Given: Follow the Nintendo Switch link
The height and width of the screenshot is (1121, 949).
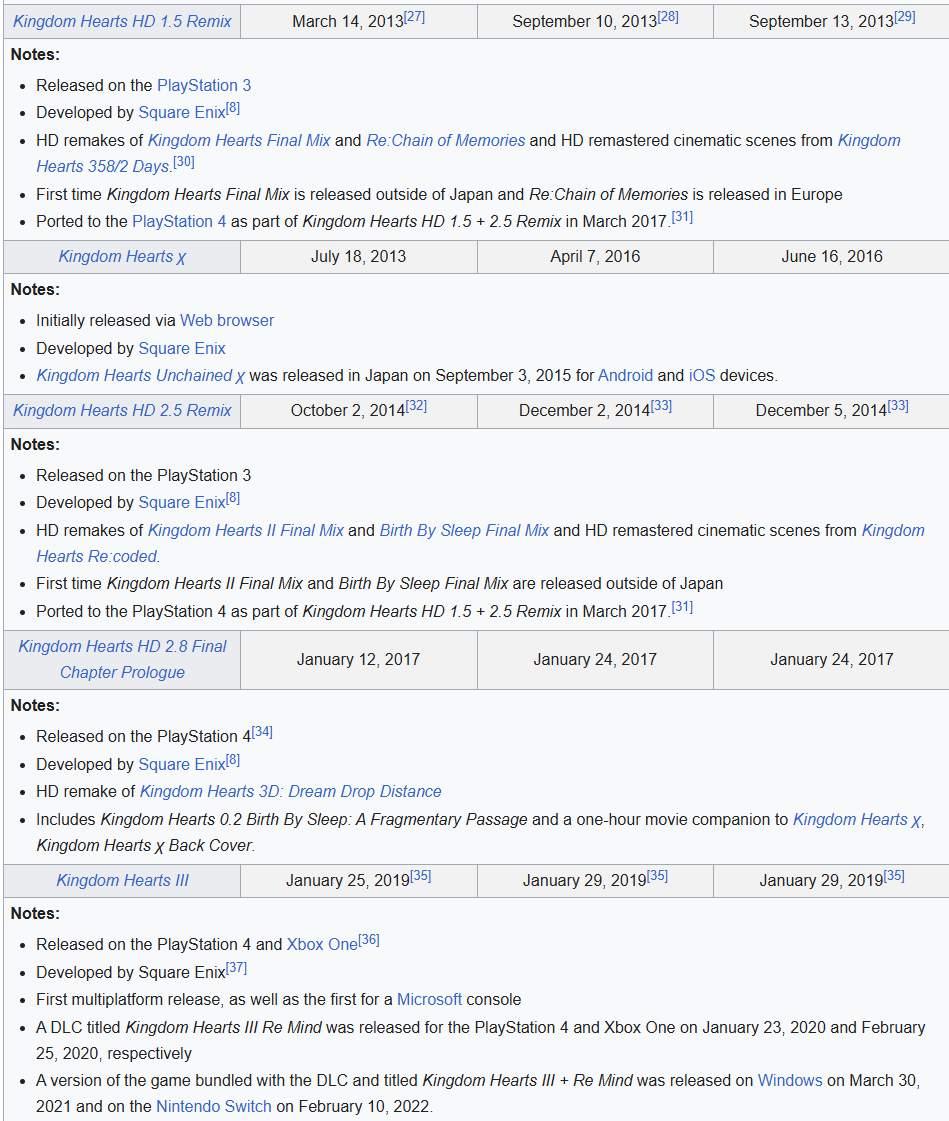Looking at the screenshot, I should (x=214, y=1107).
